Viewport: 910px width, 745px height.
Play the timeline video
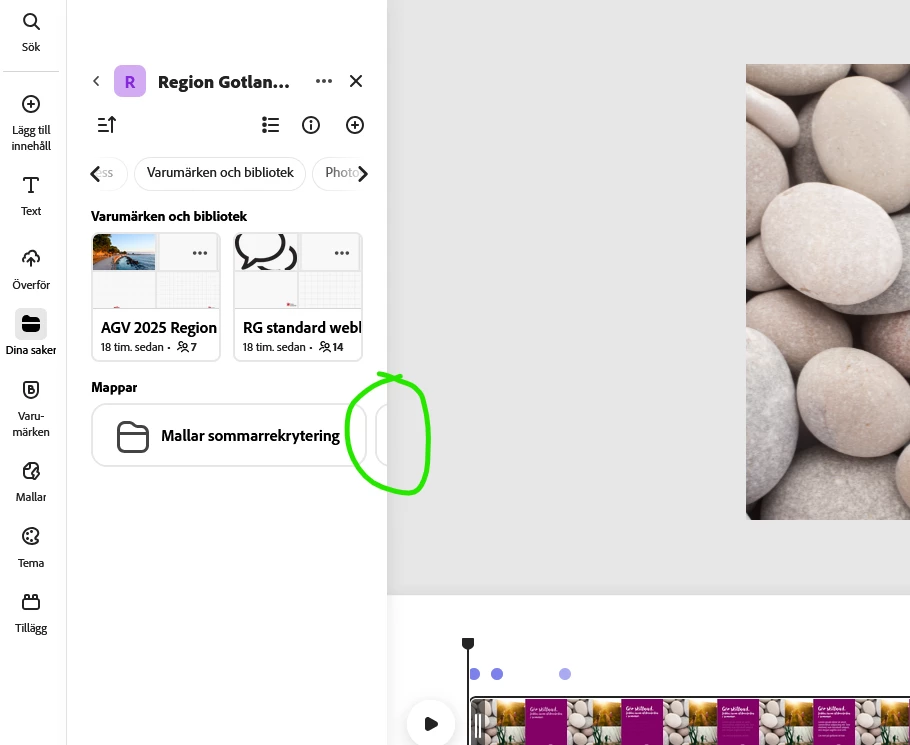point(431,724)
